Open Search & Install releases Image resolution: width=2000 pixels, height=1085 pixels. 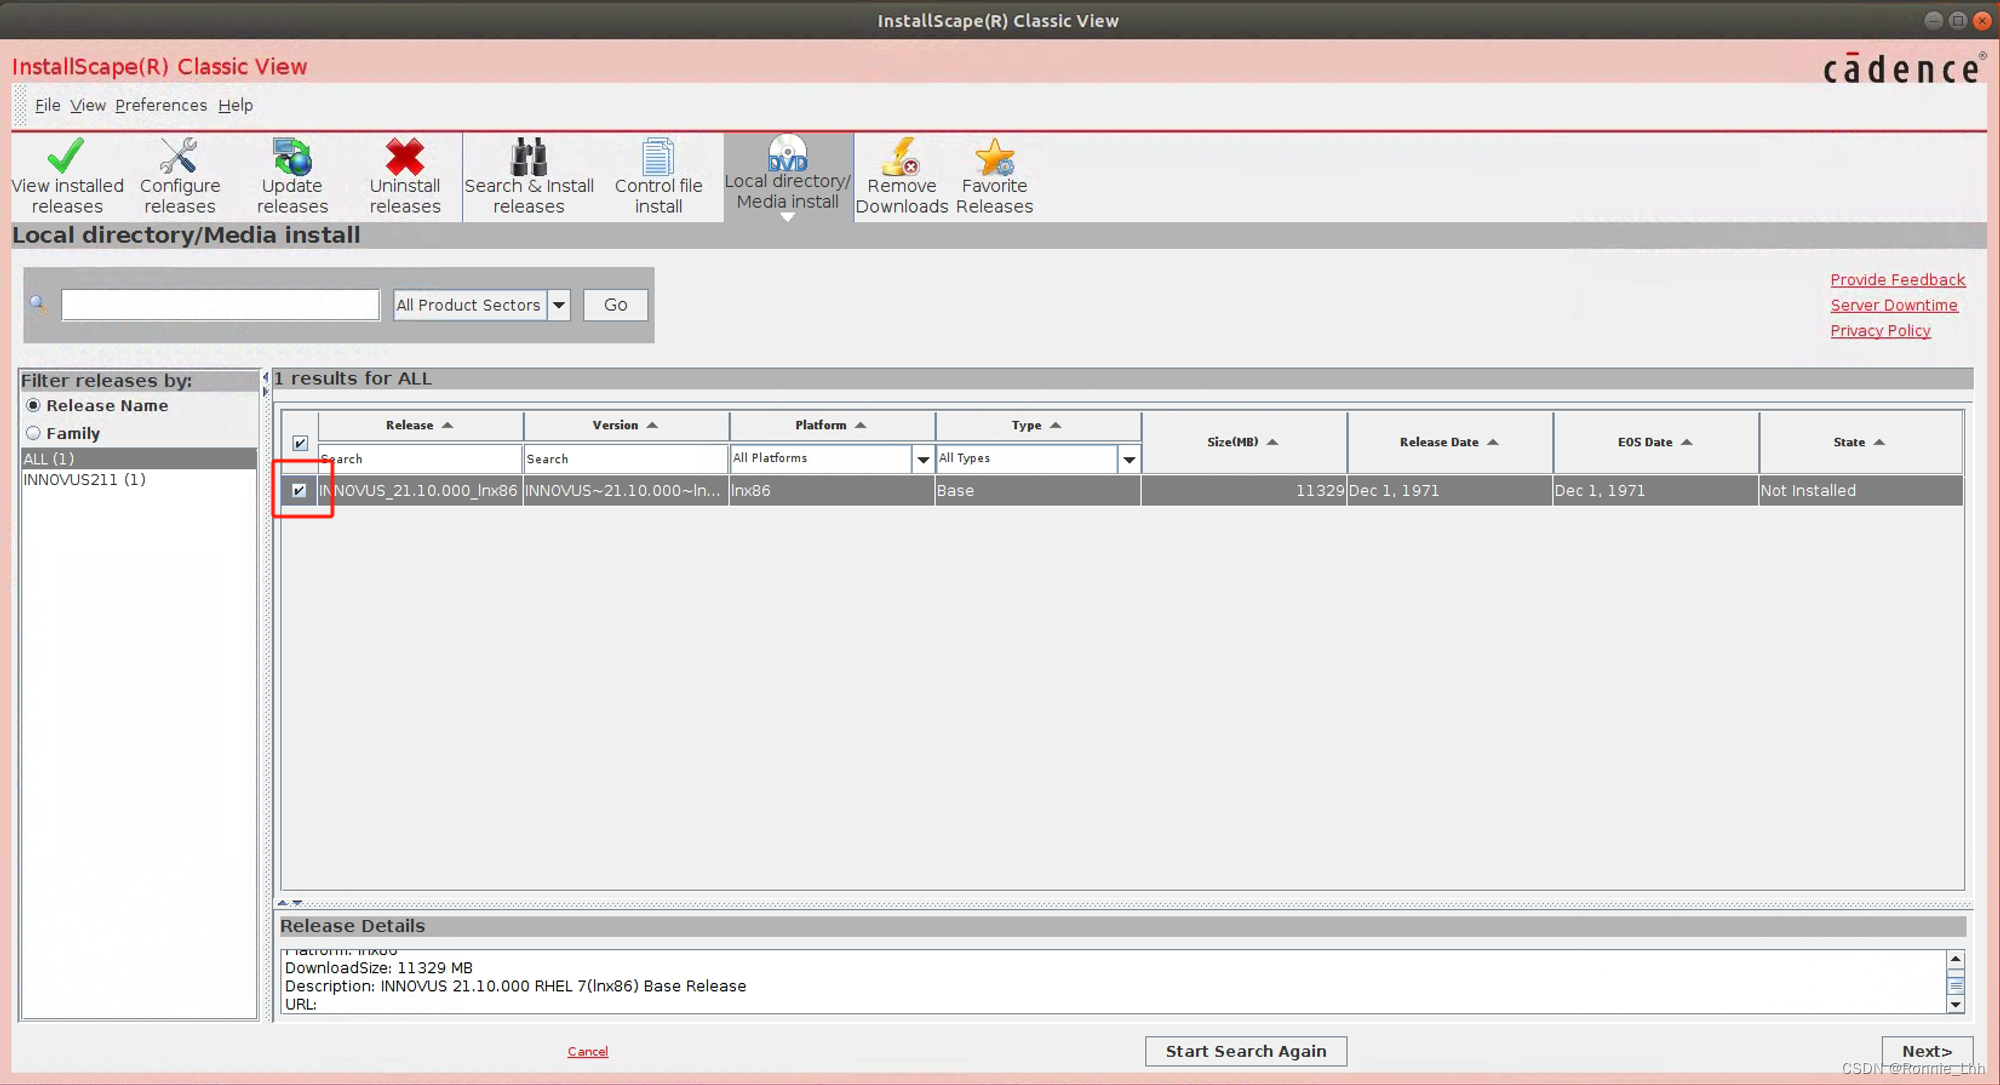point(528,176)
